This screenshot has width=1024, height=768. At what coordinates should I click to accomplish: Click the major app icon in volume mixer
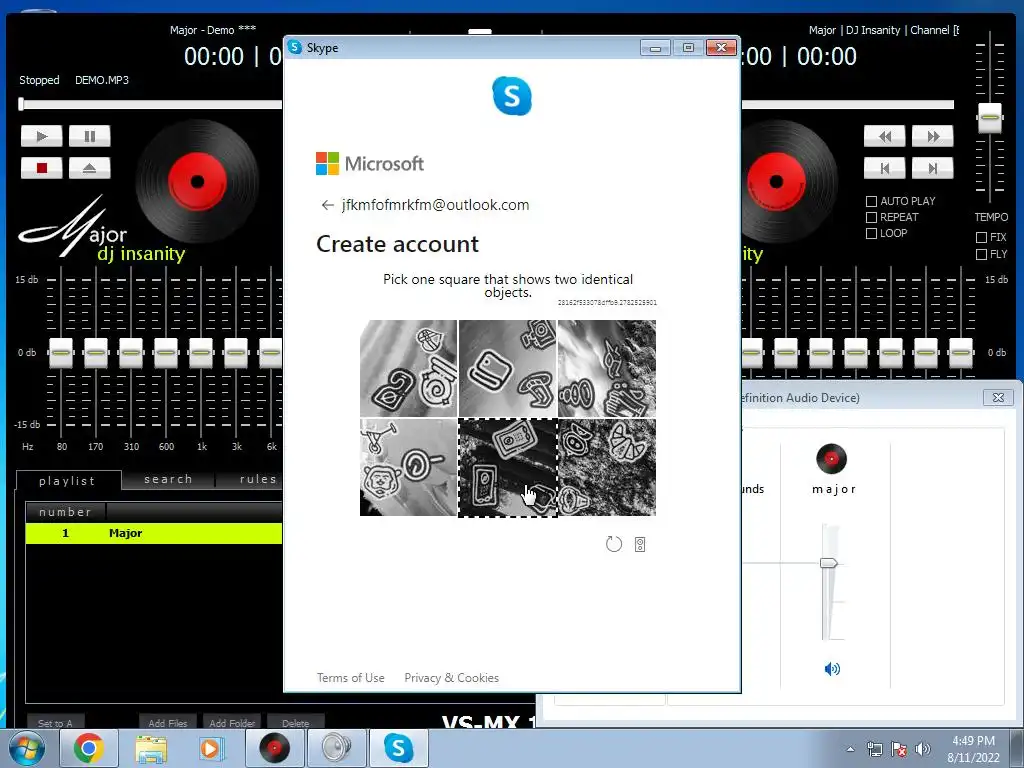point(831,458)
